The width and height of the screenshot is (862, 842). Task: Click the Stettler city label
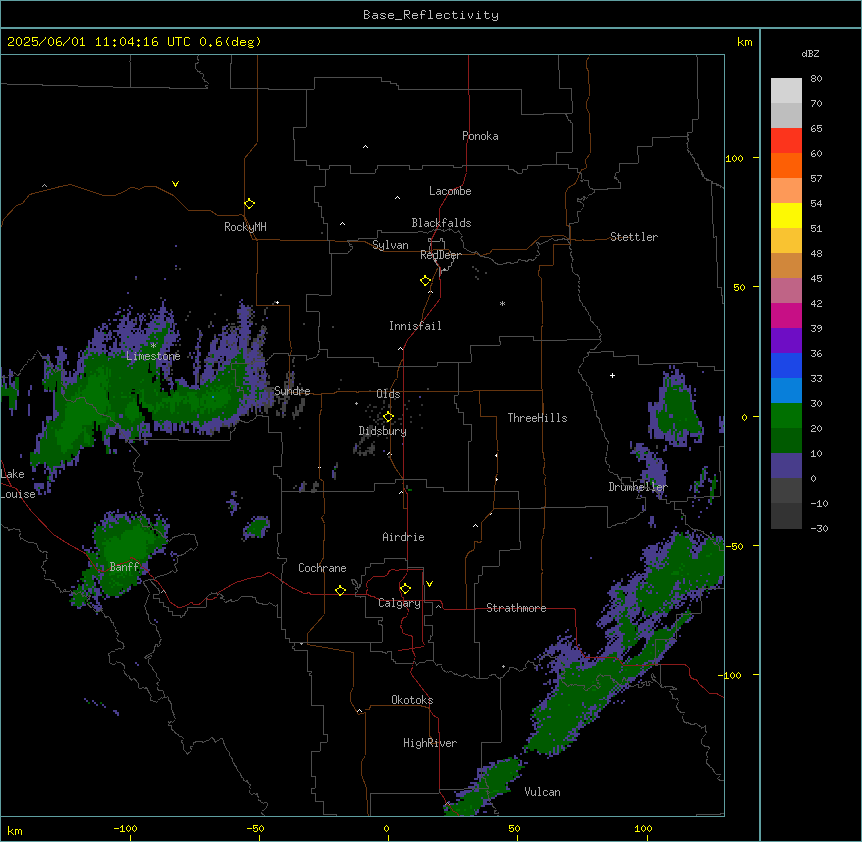(634, 237)
